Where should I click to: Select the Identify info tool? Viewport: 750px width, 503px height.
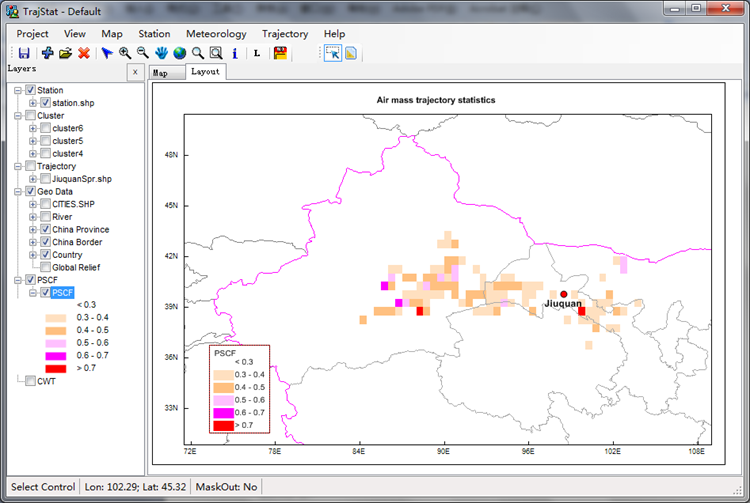click(x=234, y=53)
